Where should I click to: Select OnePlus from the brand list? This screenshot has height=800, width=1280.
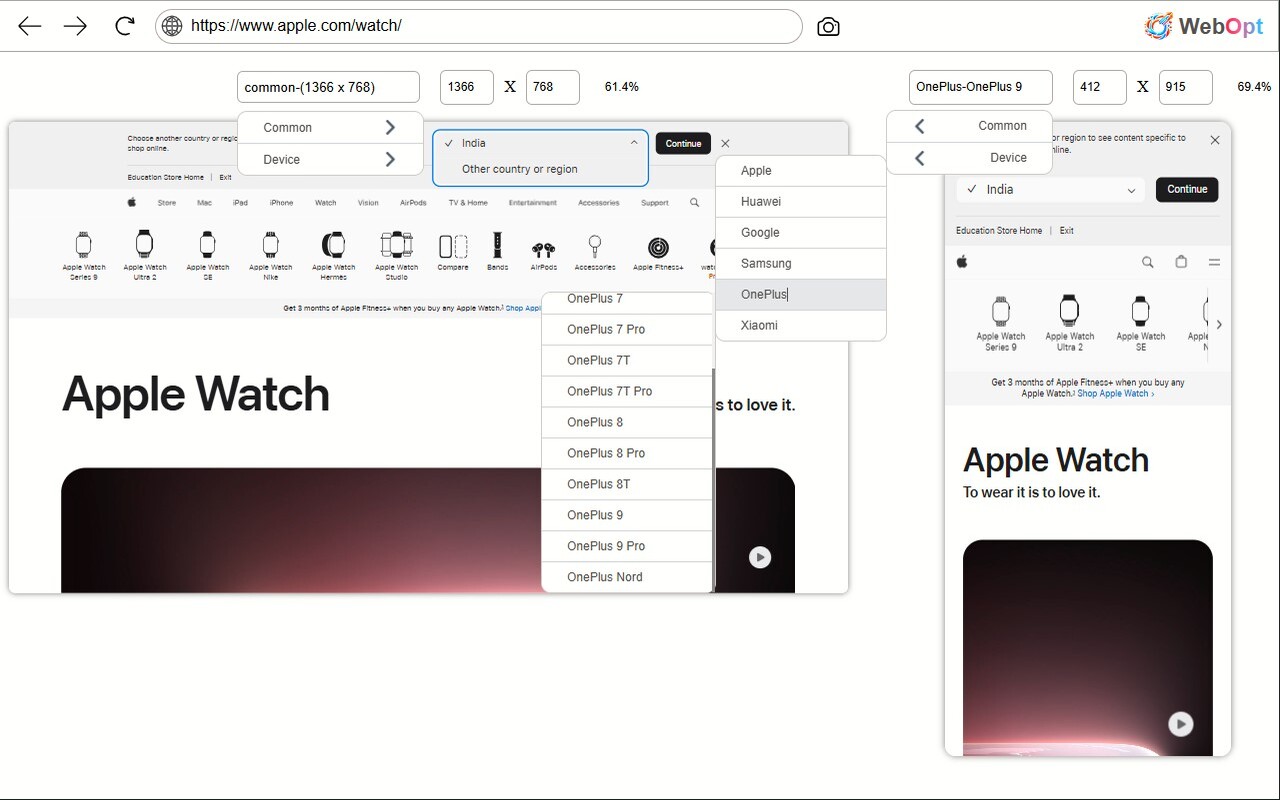point(765,294)
